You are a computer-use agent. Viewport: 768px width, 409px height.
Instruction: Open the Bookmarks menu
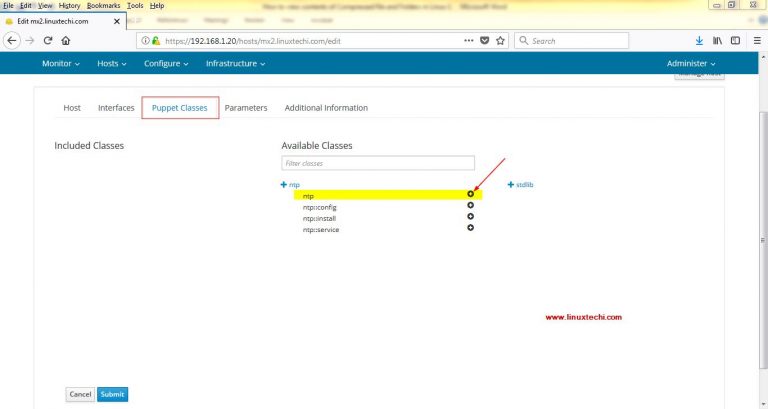pos(103,5)
